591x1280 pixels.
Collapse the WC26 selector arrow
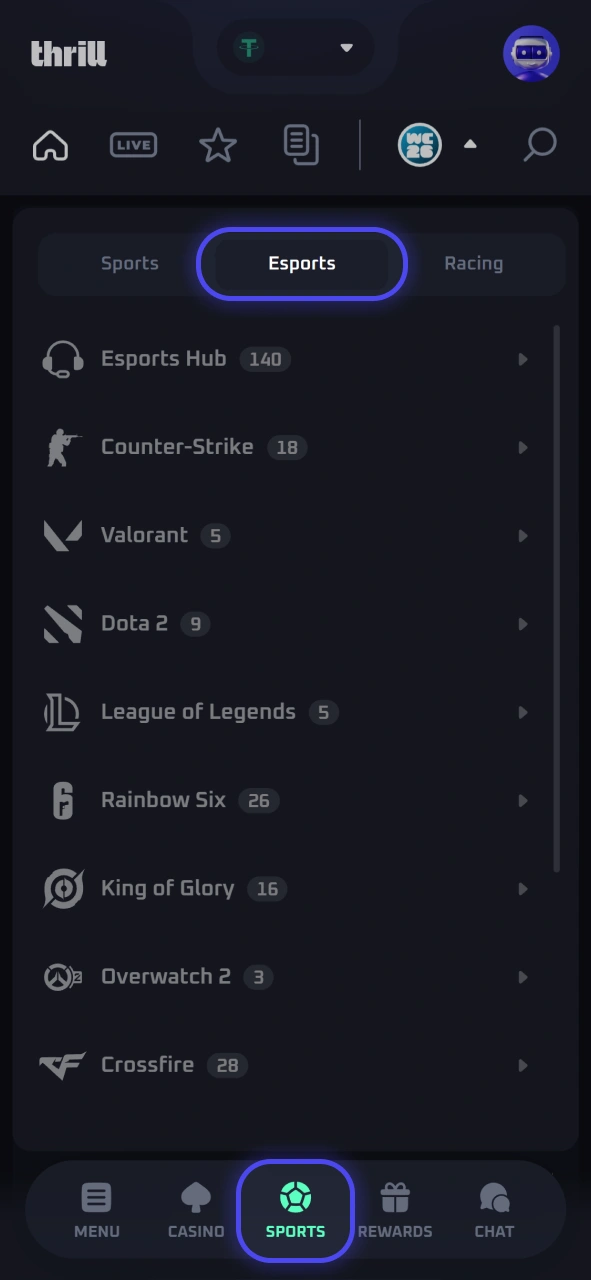(x=470, y=145)
